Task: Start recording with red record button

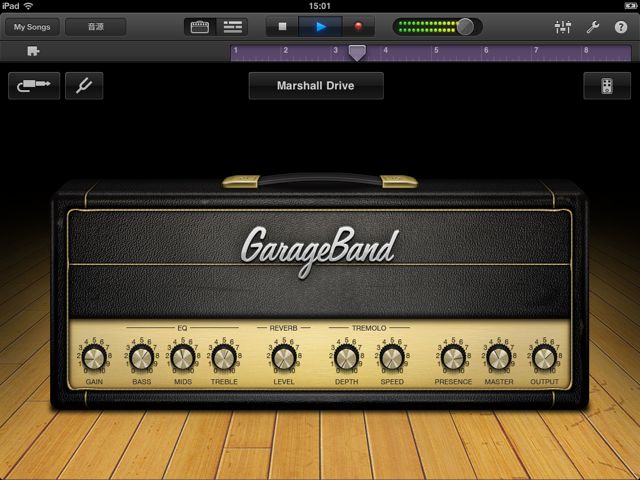Action: tap(358, 27)
